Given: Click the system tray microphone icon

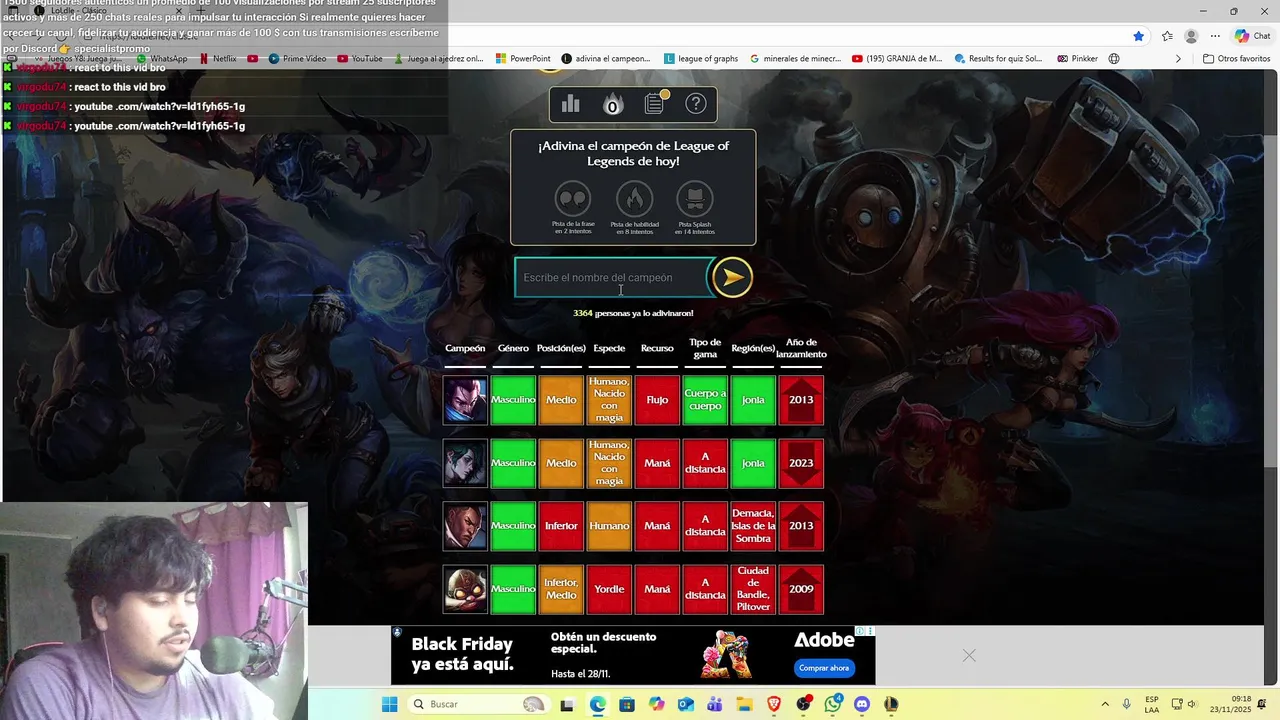Looking at the screenshot, I should 1126,704.
